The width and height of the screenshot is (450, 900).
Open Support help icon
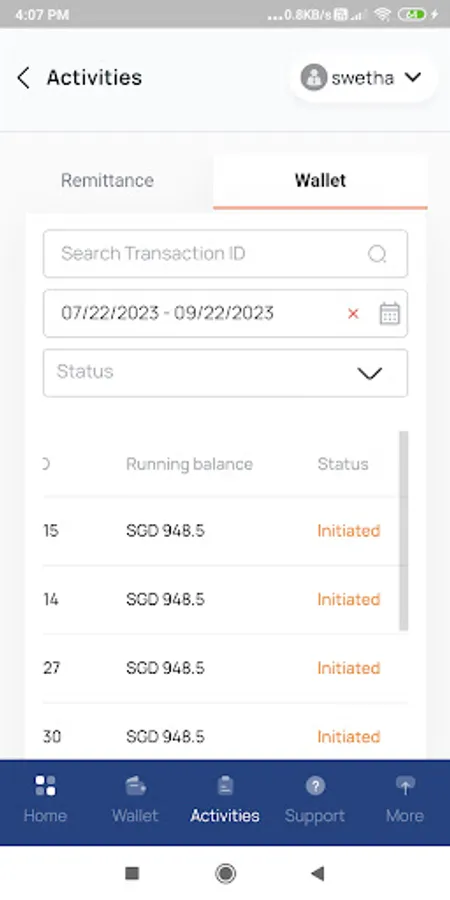315,785
